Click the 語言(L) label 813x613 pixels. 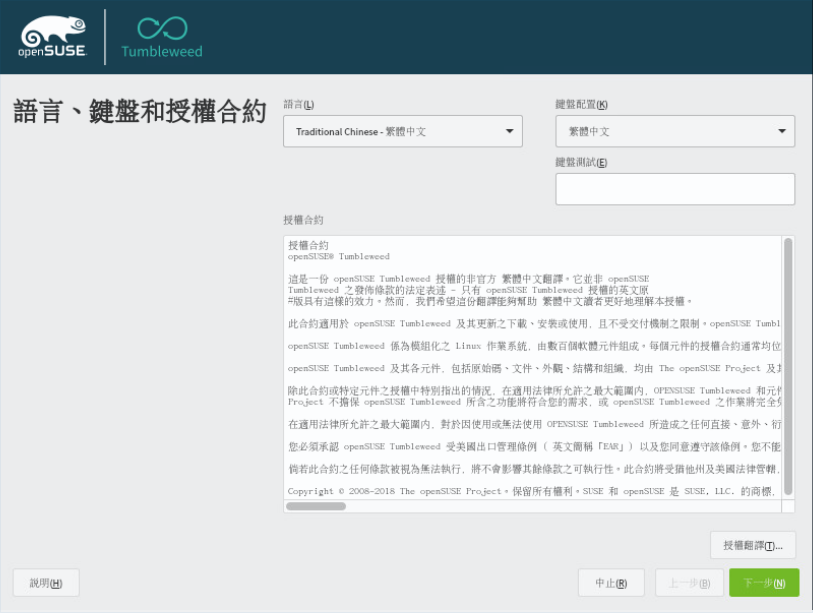[x=299, y=104]
